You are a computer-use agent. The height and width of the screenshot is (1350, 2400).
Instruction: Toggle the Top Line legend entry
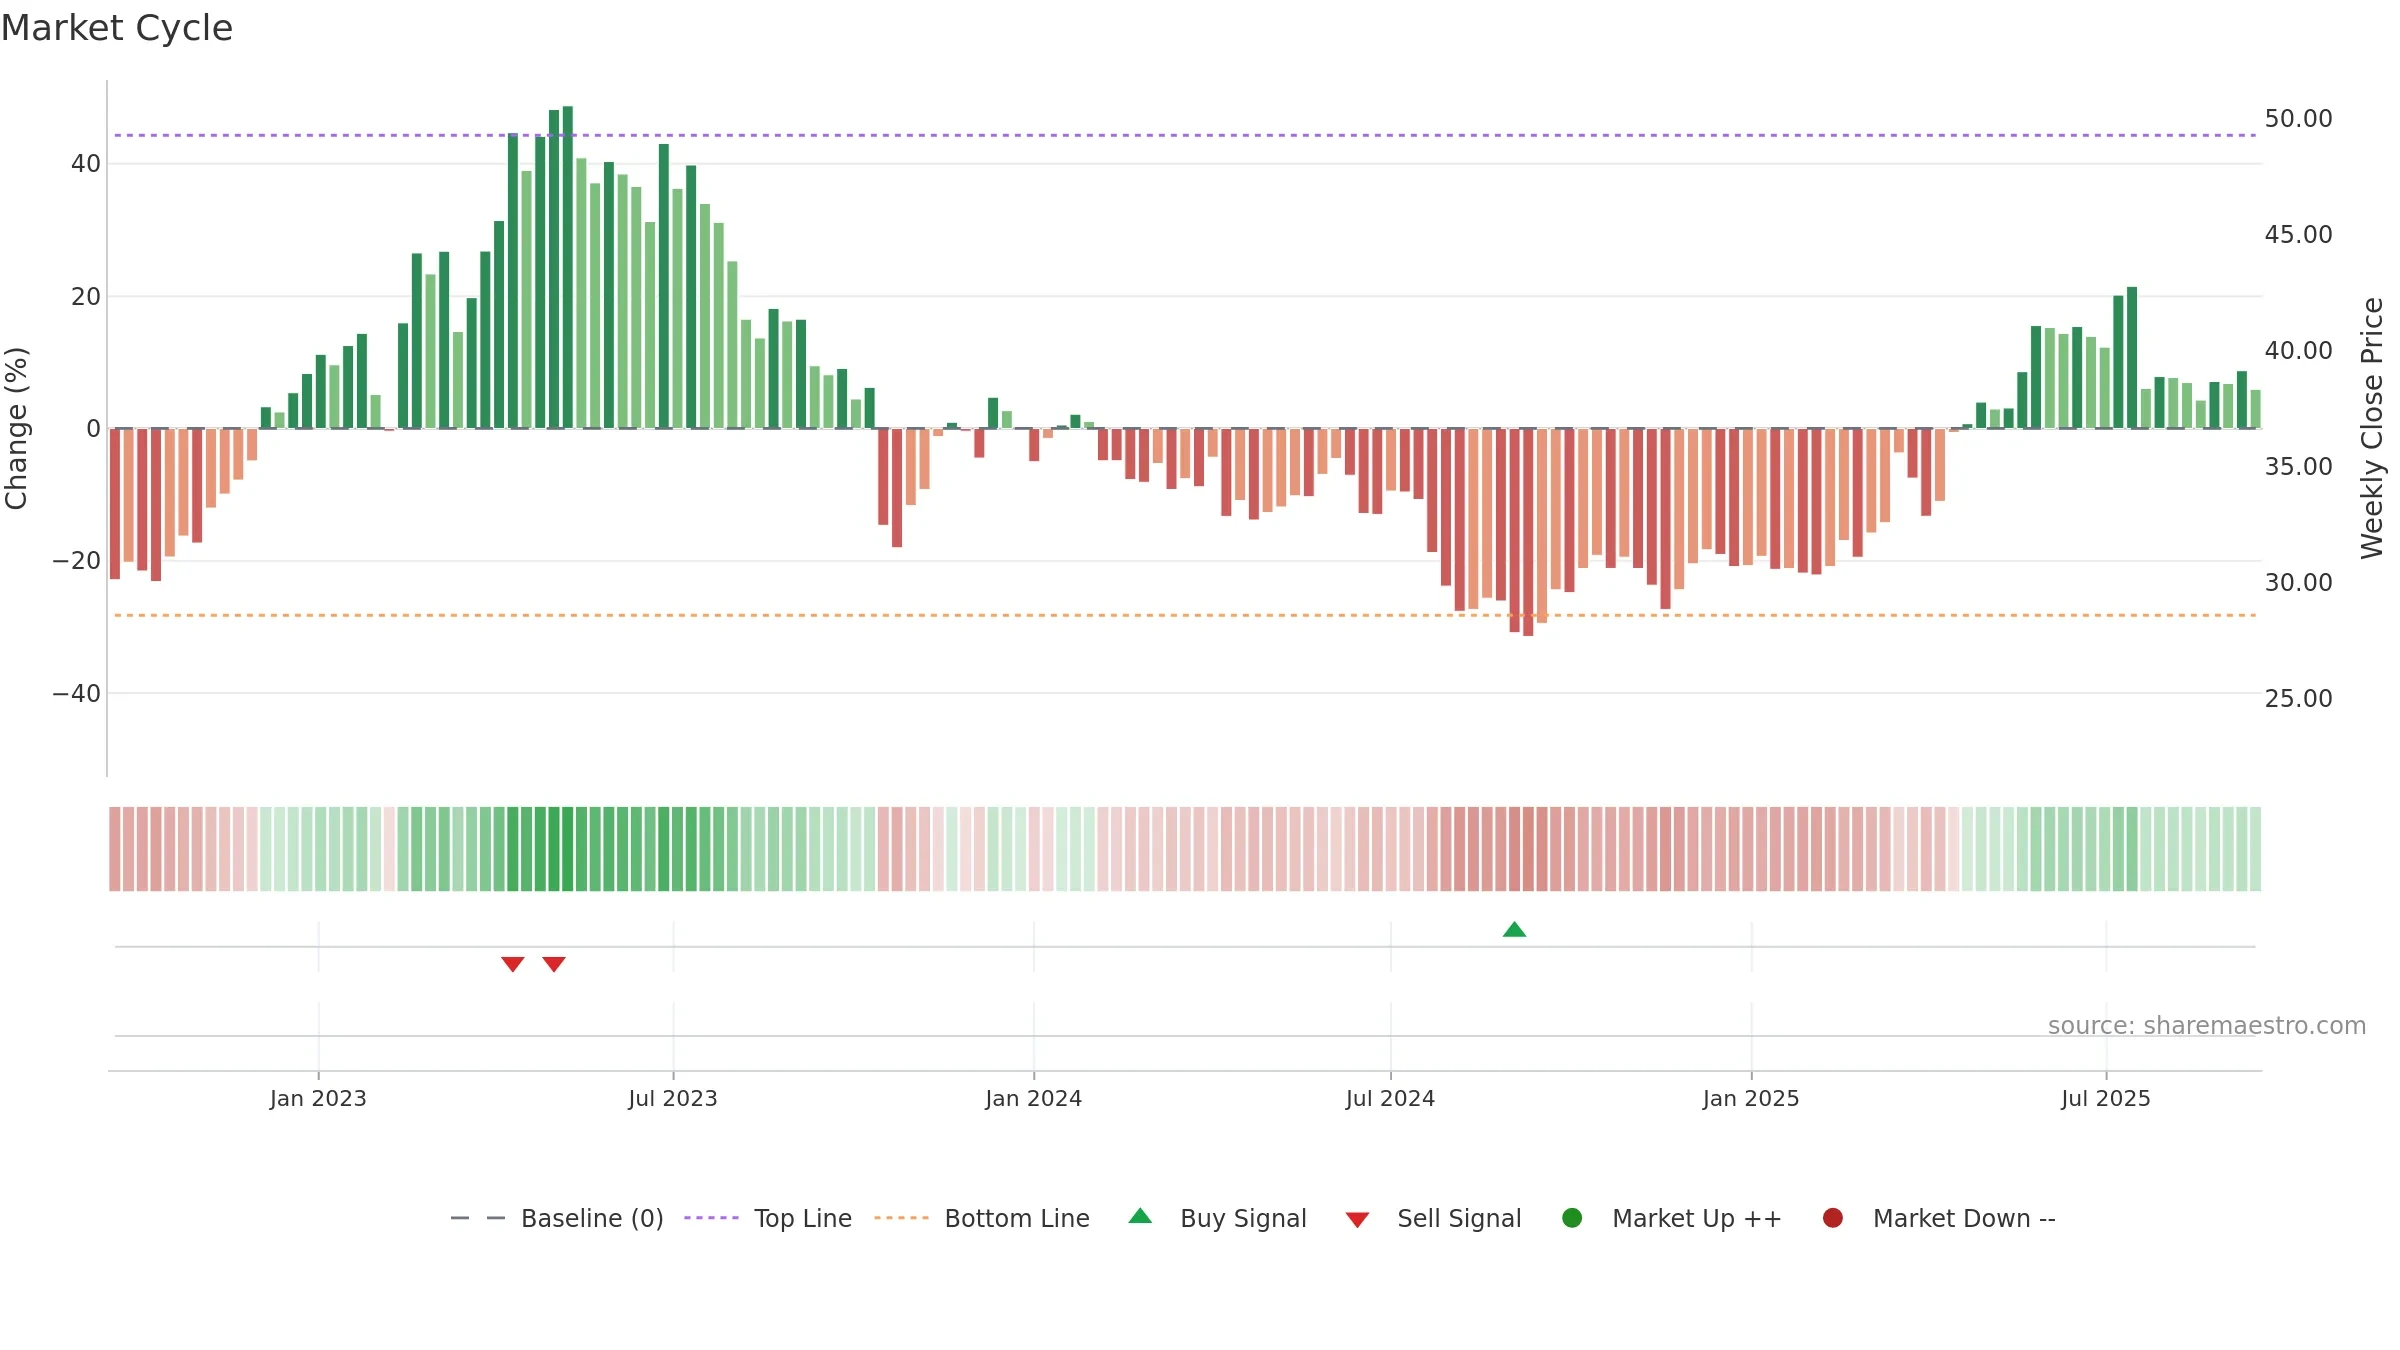point(768,1218)
